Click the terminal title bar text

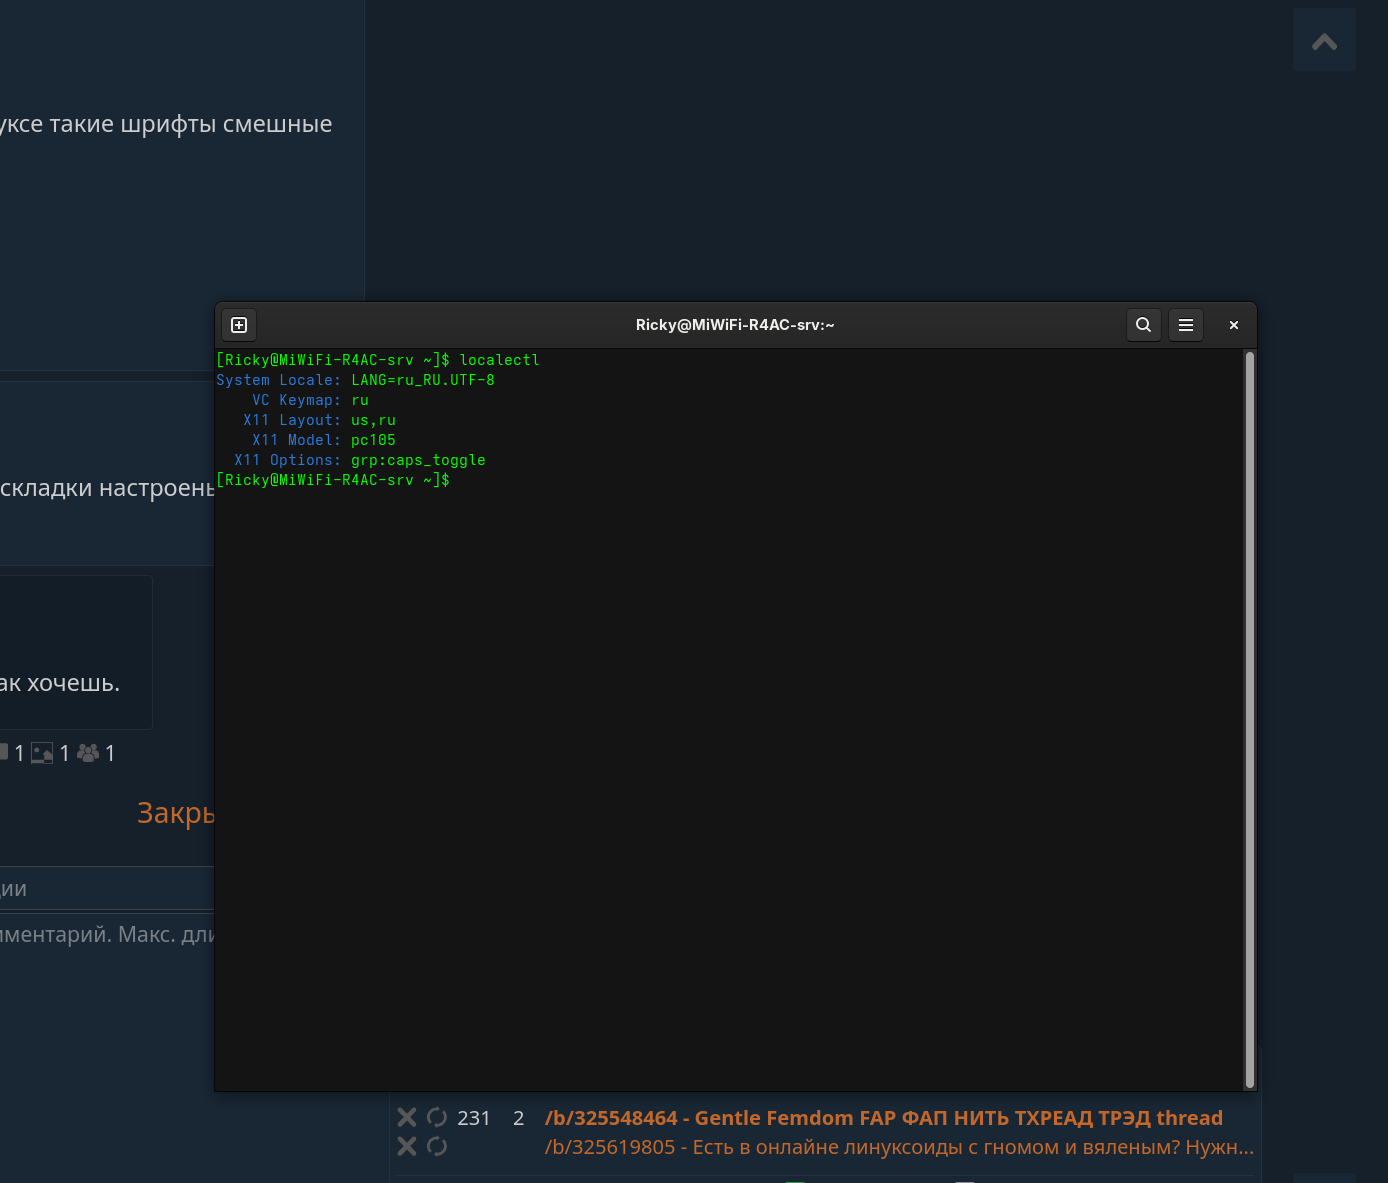pos(735,325)
